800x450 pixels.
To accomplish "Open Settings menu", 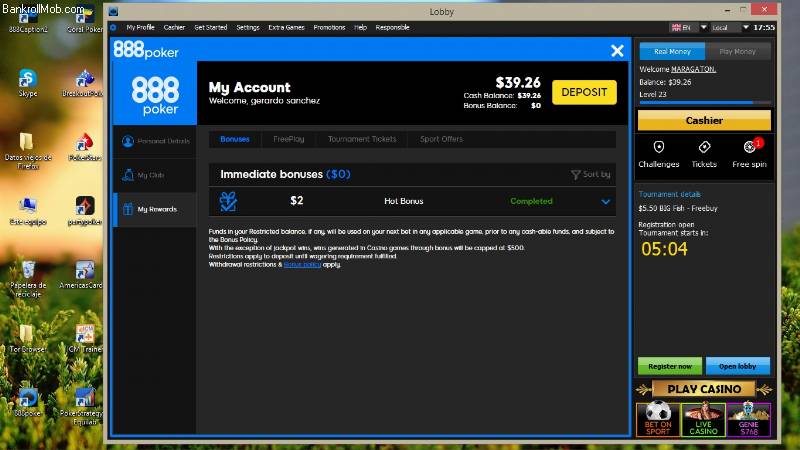I will coord(248,28).
